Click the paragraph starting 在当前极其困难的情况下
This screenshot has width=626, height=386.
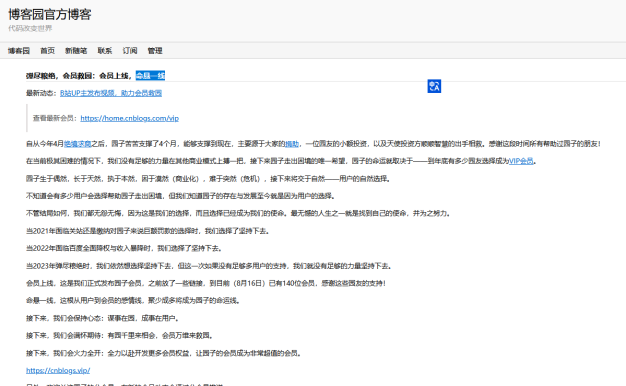[281, 161]
